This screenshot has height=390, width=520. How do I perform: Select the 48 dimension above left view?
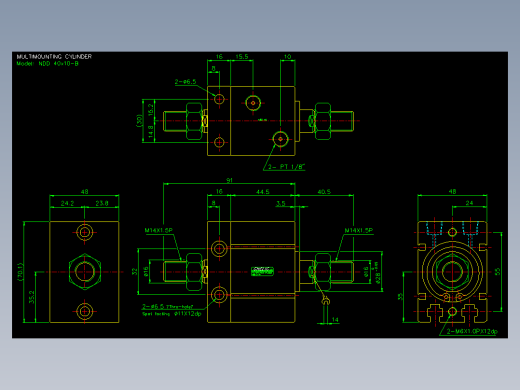pyautogui.click(x=84, y=192)
